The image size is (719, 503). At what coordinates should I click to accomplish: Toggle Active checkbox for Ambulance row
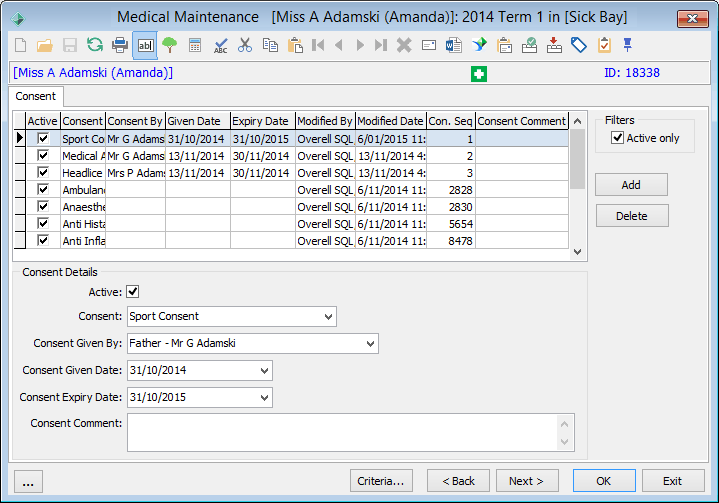click(43, 189)
